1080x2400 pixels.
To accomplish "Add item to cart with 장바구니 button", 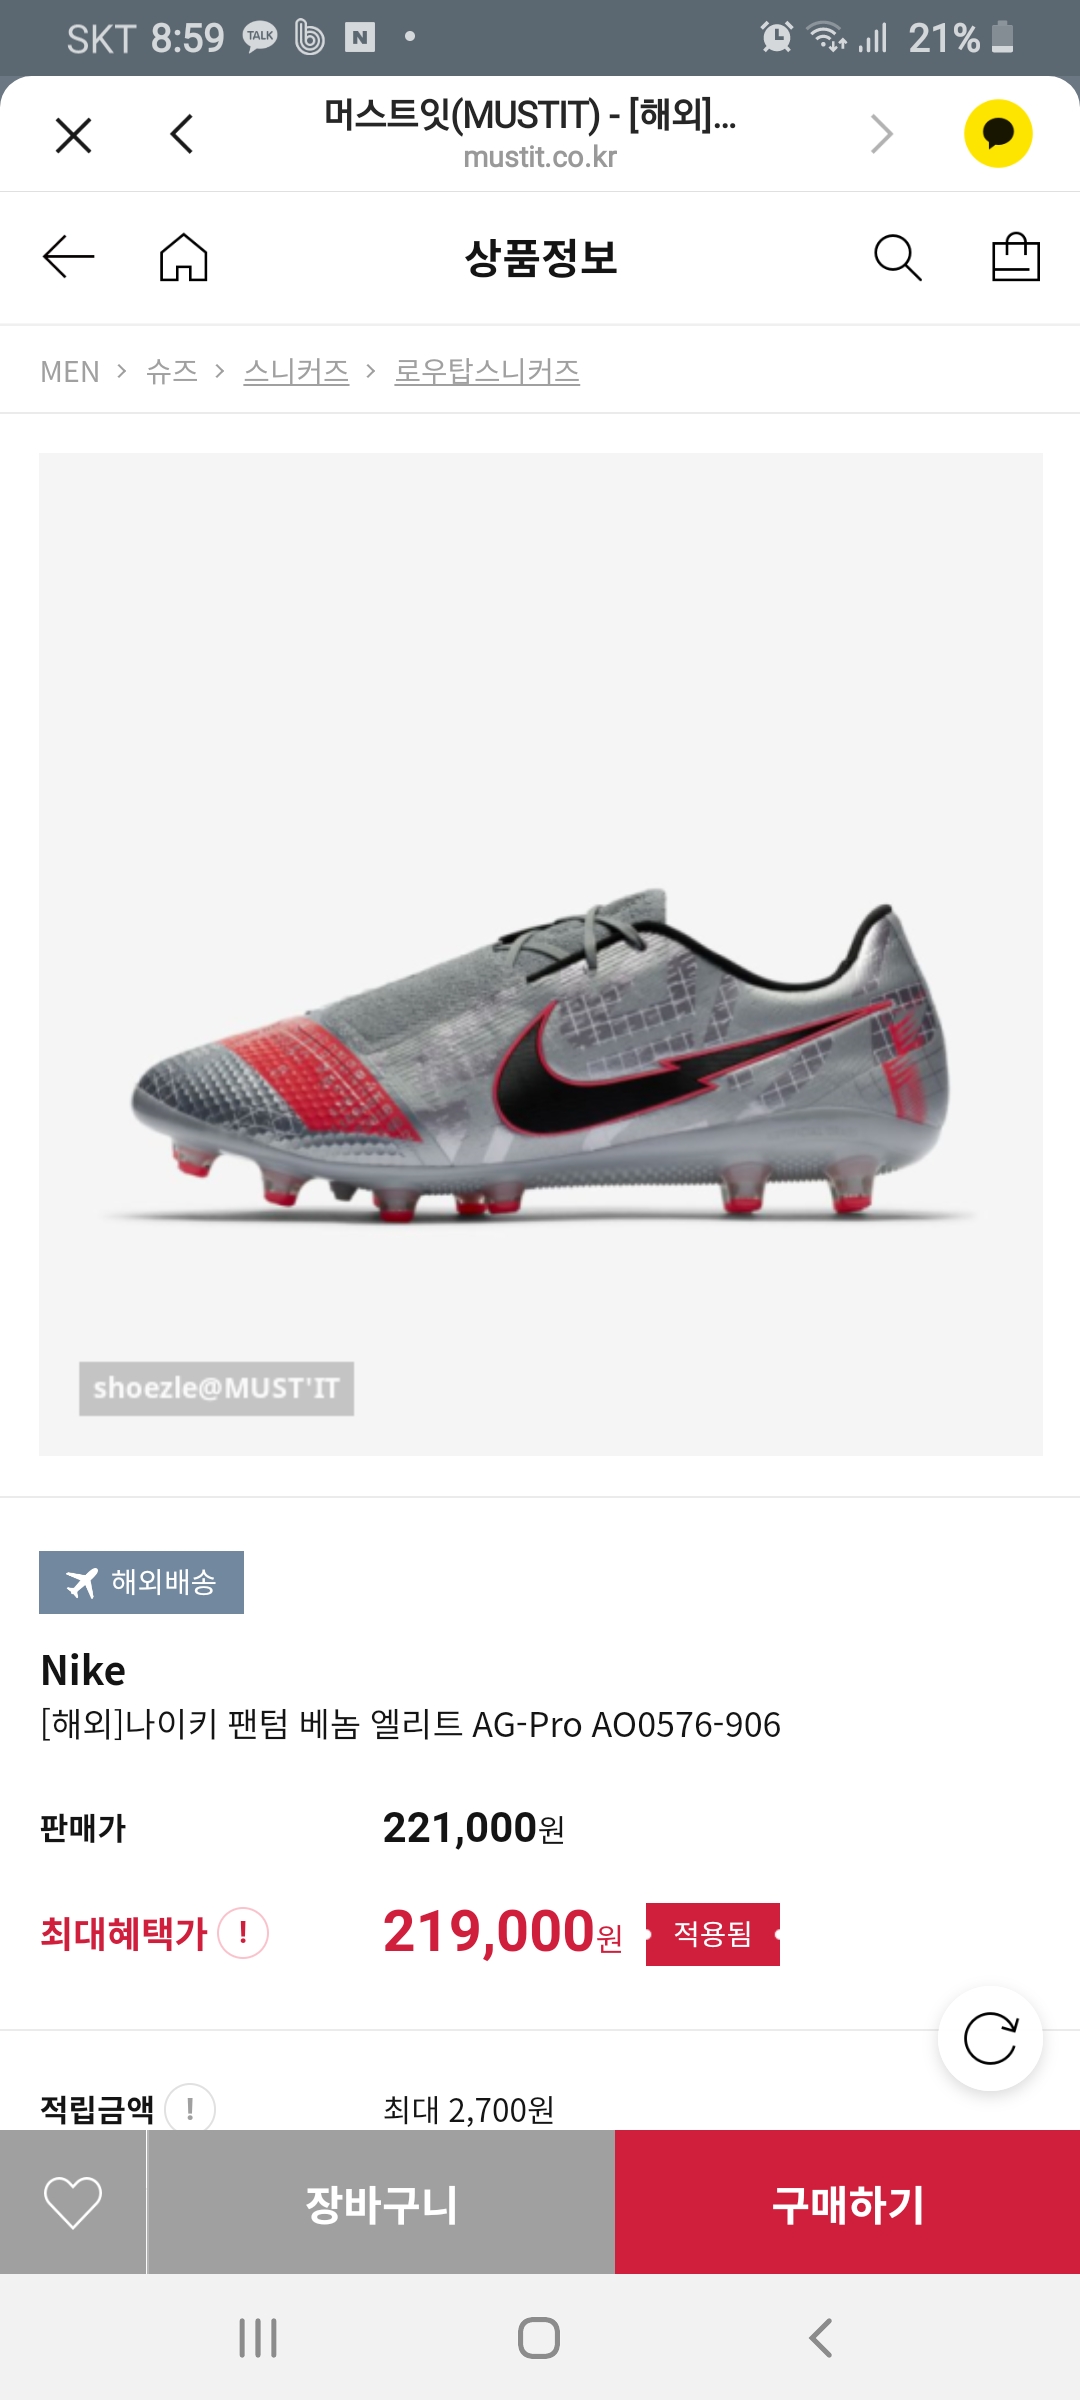I will click(x=381, y=2202).
